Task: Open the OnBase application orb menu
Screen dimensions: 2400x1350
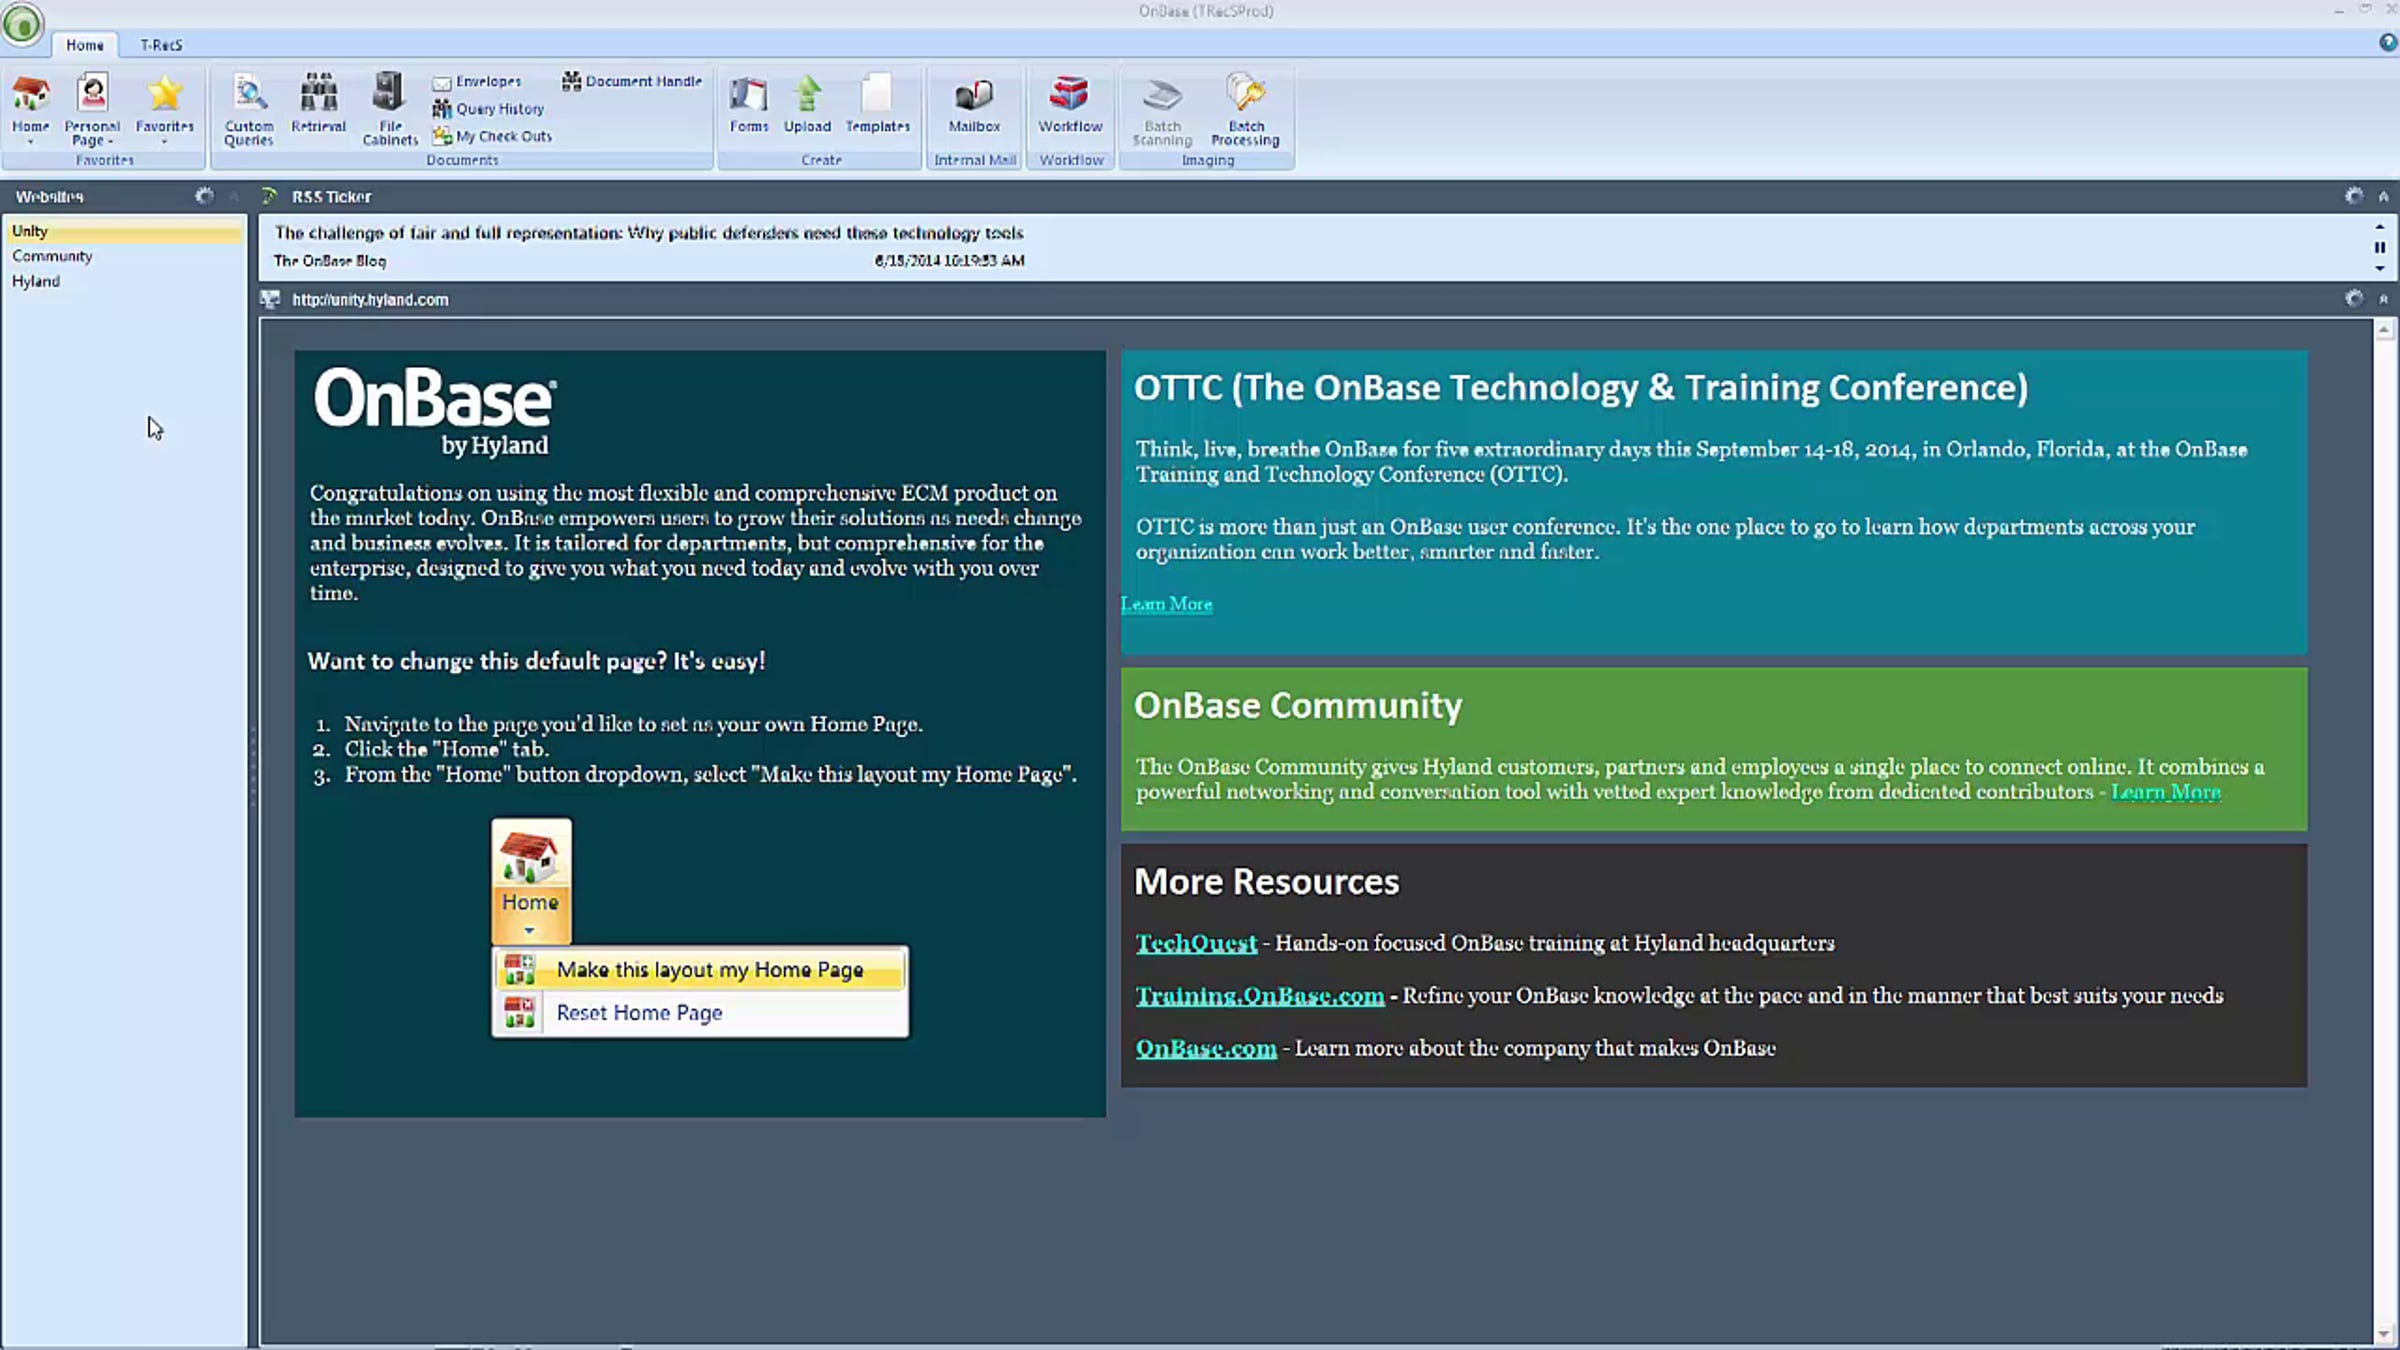Action: tap(22, 24)
